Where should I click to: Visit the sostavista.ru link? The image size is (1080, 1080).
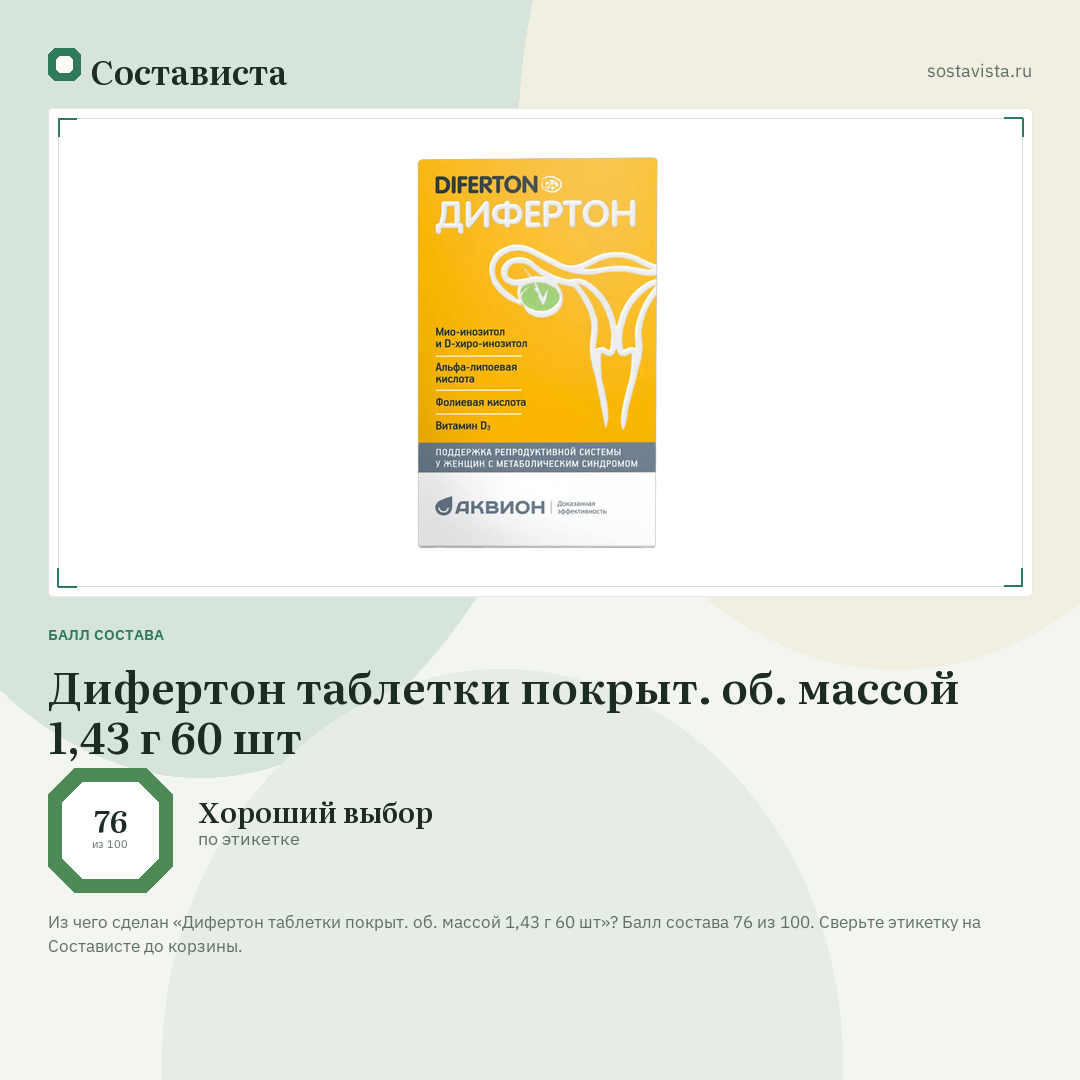979,71
